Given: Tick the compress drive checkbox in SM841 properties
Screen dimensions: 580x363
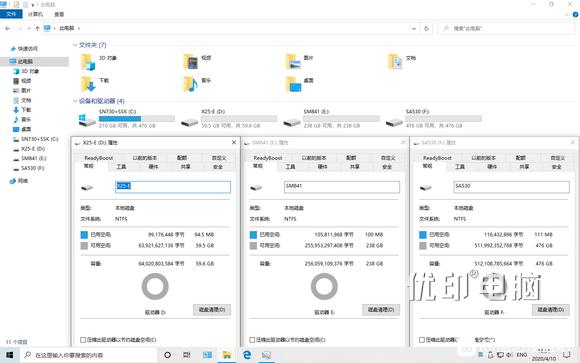Looking at the screenshot, I should click(x=252, y=340).
